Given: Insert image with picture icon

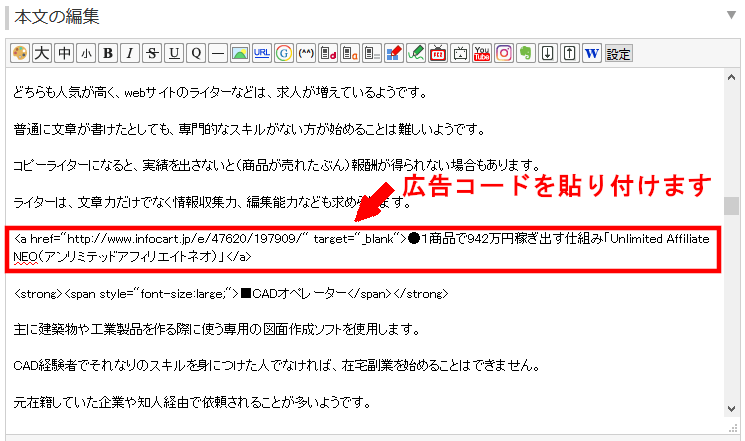Looking at the screenshot, I should click(240, 53).
